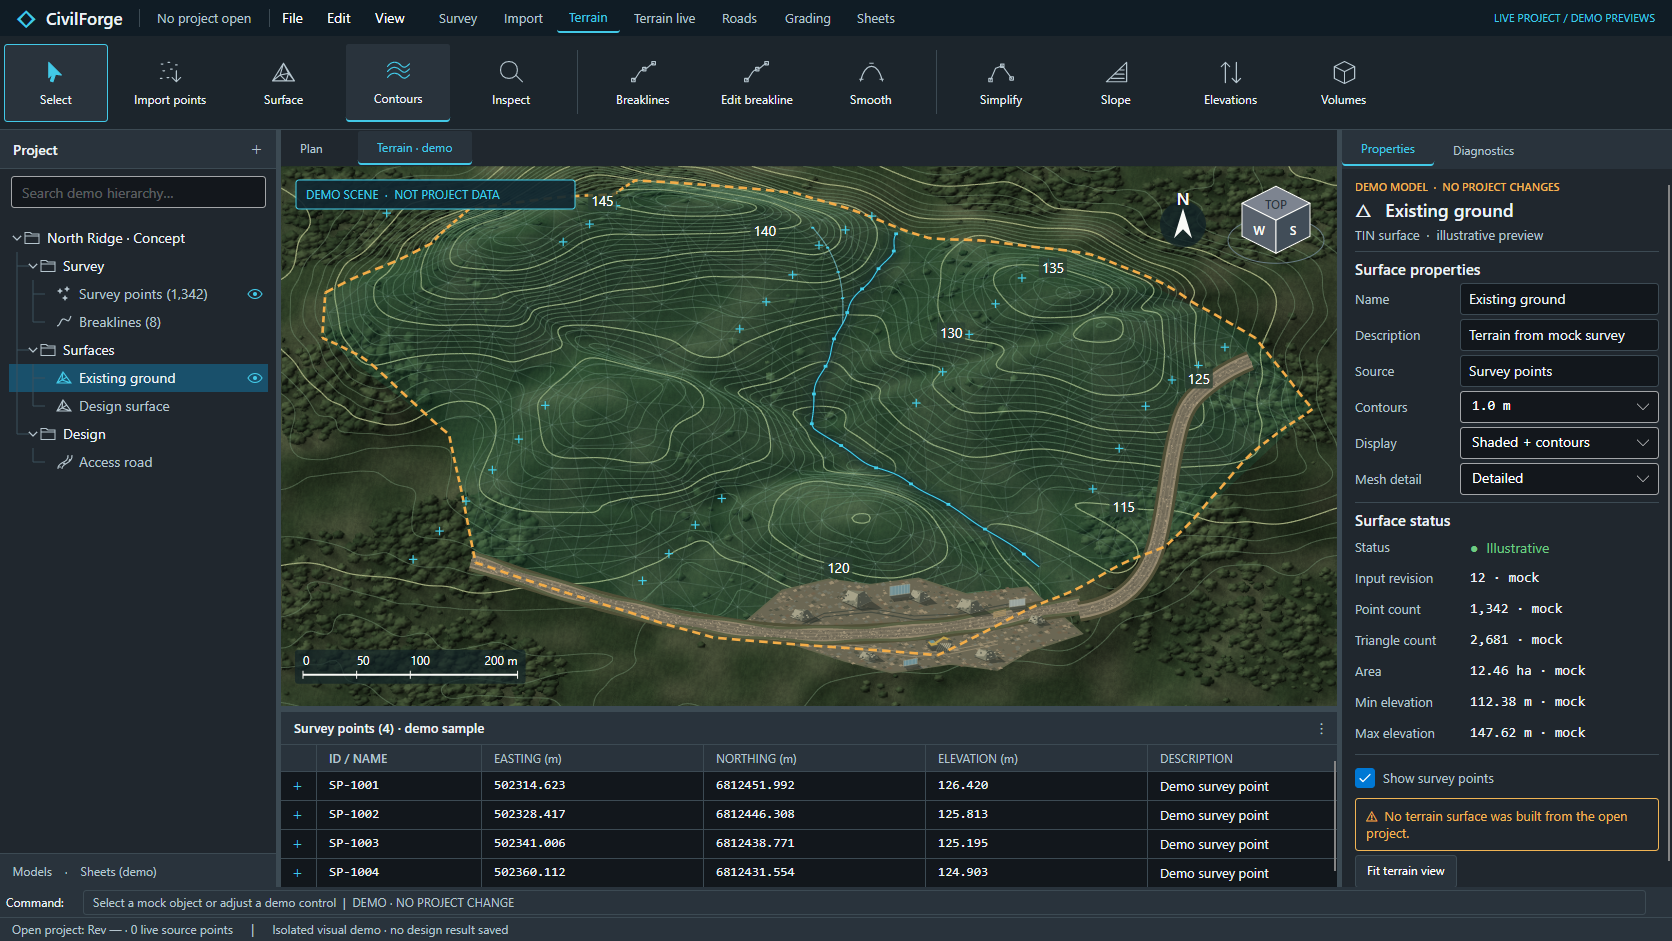Open the Mesh detail dropdown
Screen dimensions: 1672x941
click(x=1559, y=479)
